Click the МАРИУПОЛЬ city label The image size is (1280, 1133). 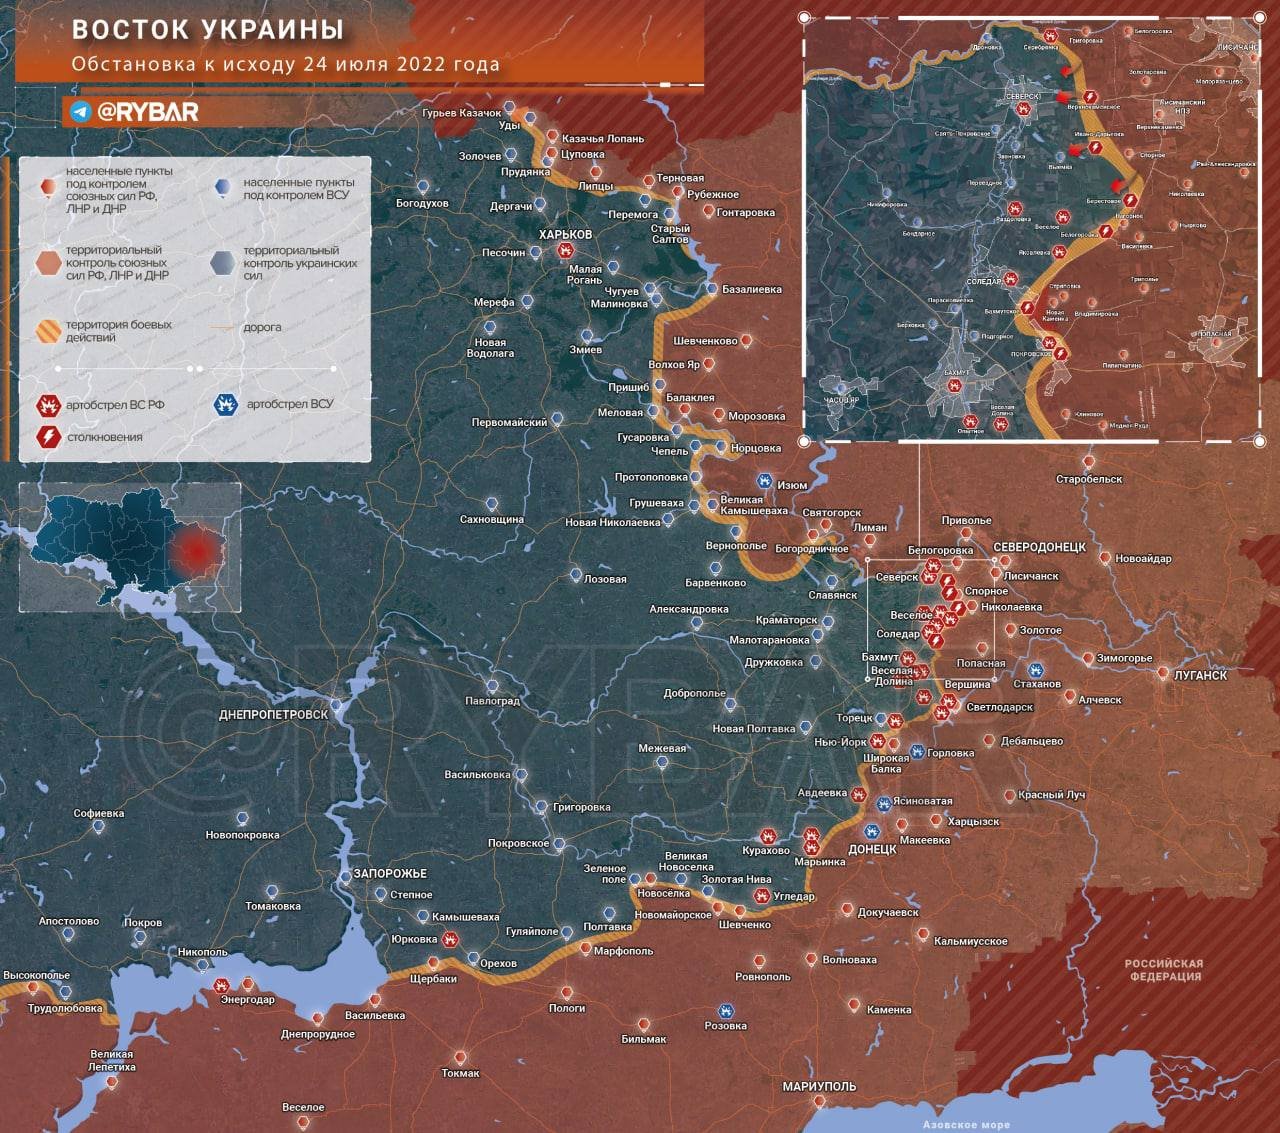[x=819, y=1086]
